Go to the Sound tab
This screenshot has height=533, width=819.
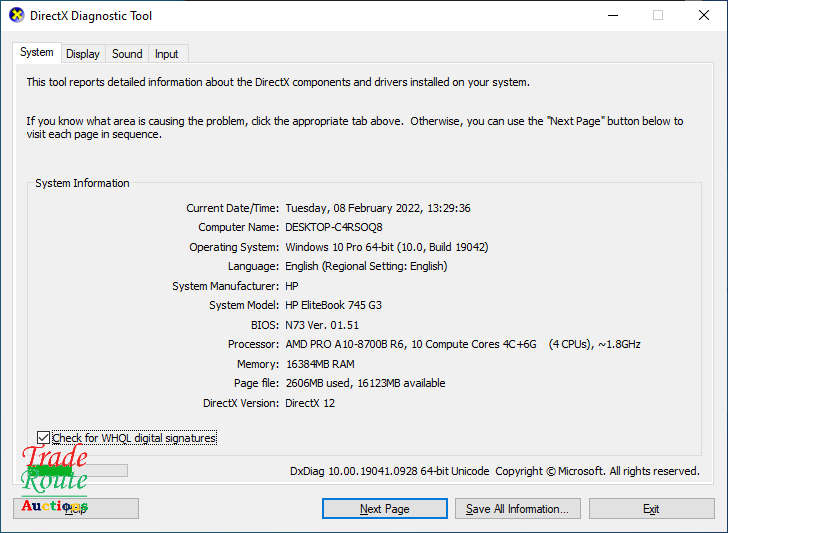[x=127, y=54]
